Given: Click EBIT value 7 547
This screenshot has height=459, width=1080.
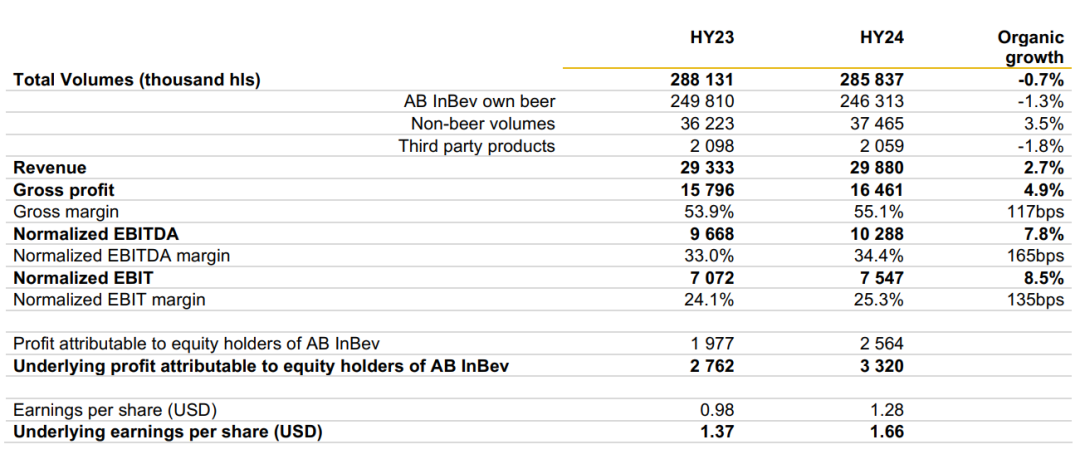Looking at the screenshot, I should coord(880,278).
